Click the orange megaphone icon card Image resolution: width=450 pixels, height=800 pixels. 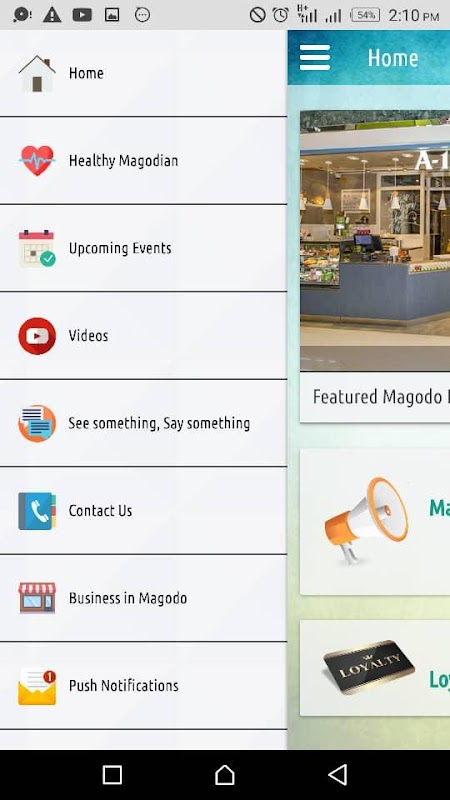tap(374, 522)
